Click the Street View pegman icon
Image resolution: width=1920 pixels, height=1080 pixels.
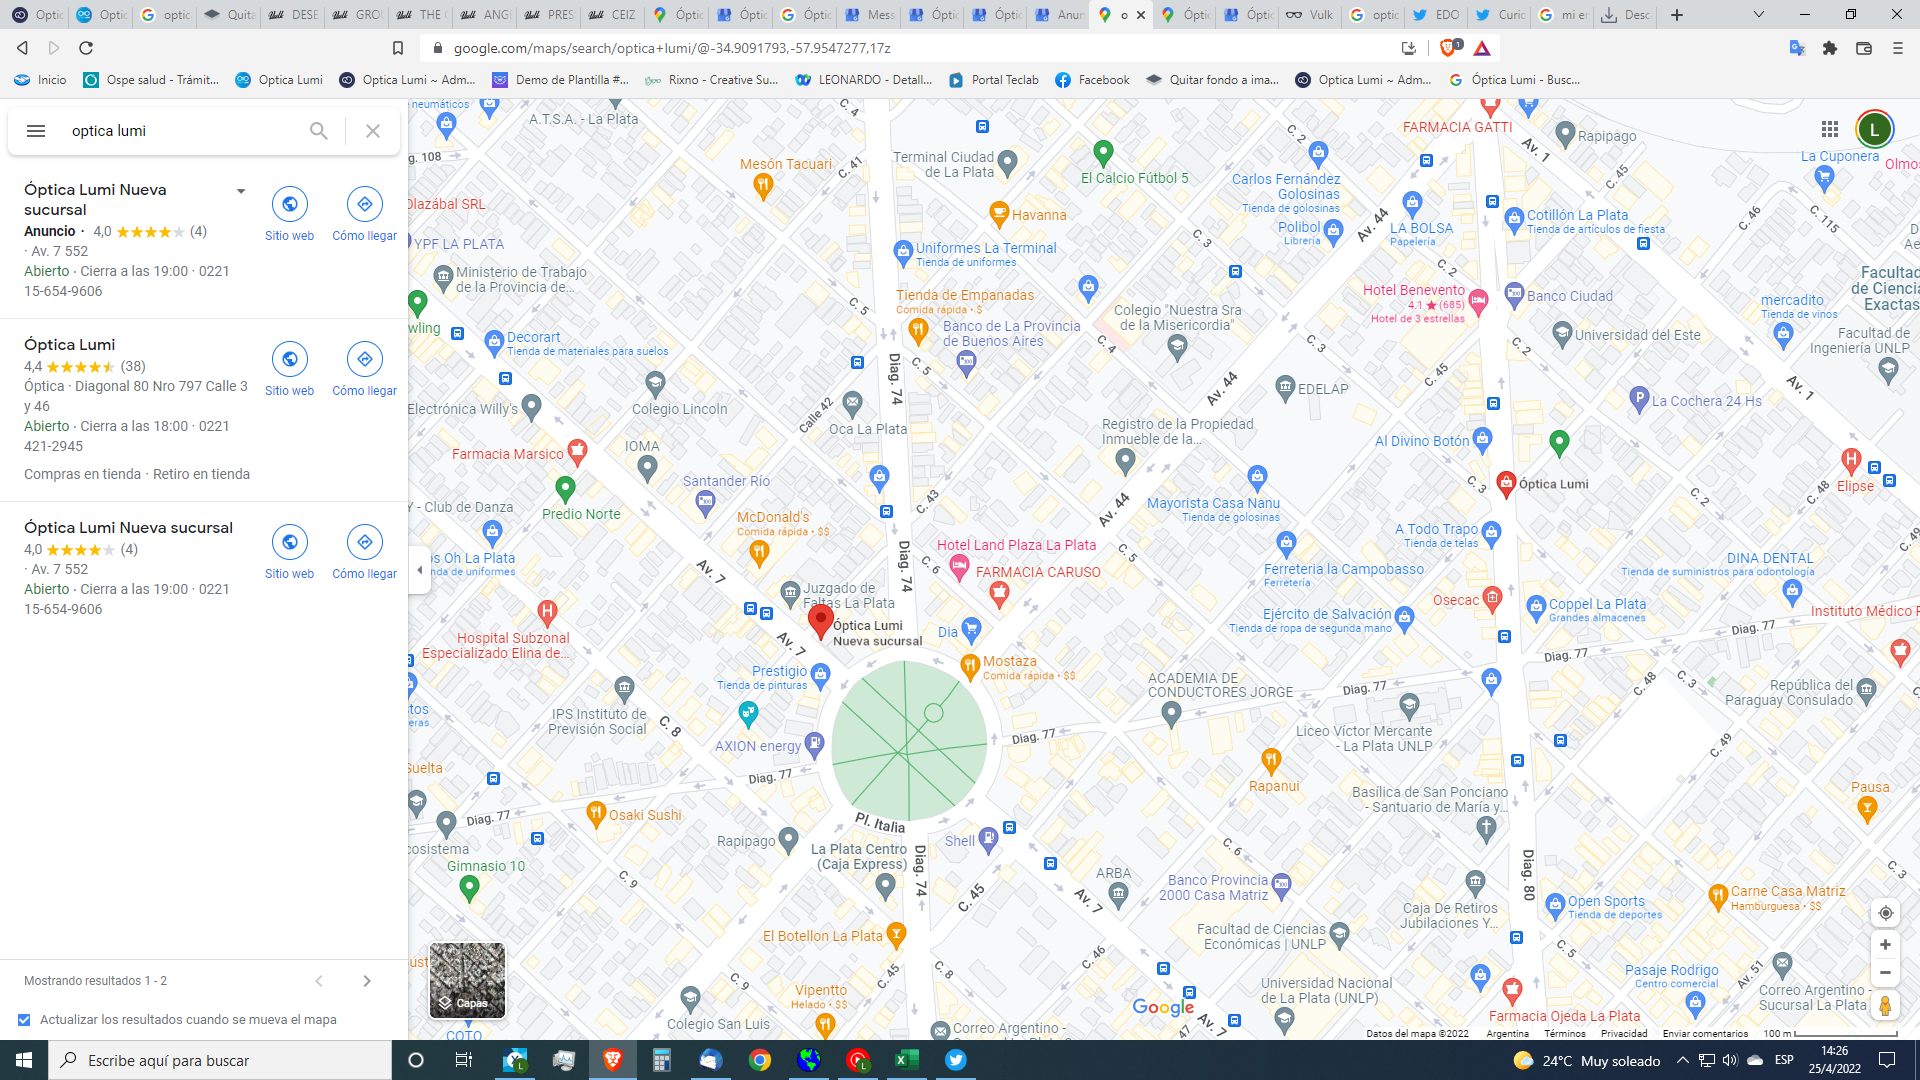coord(1886,1005)
